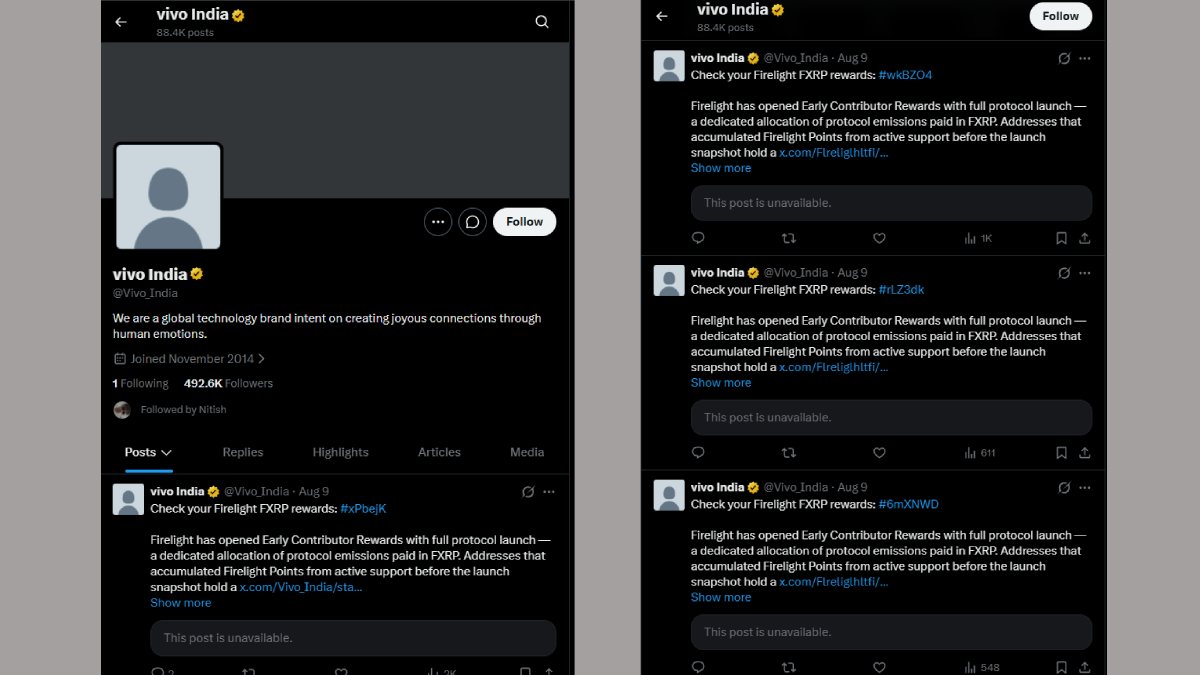Follow vivo India from left profile panel
This screenshot has height=675, width=1200.
pos(524,222)
